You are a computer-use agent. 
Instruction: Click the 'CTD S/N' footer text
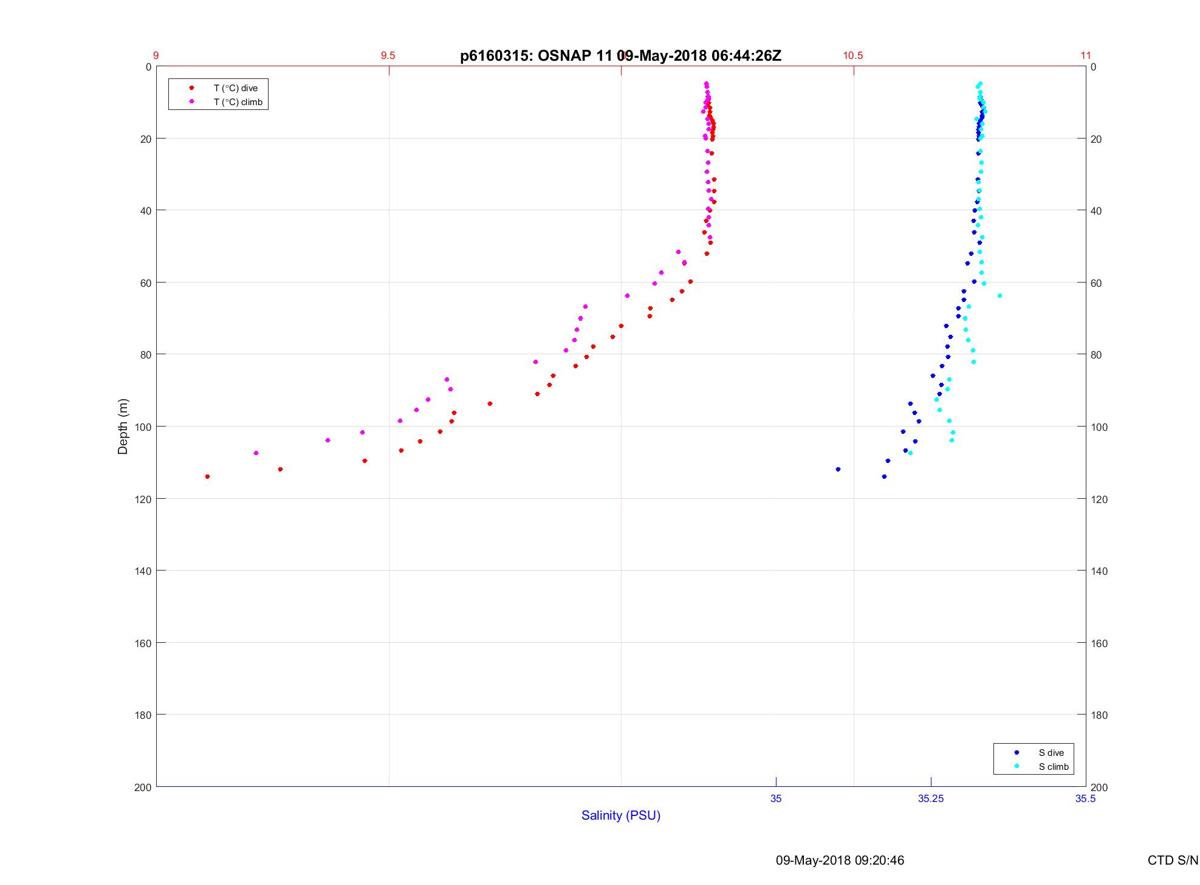click(1173, 860)
